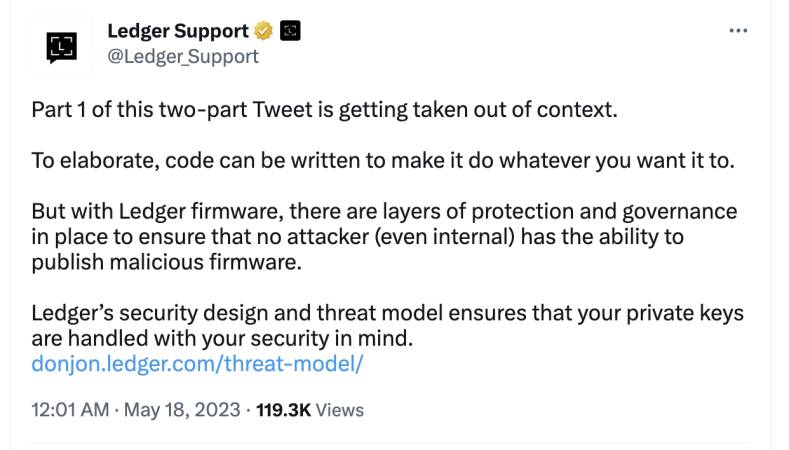The image size is (789, 450).
Task: Click the blank area right of the 119.3K Views count
Action: 554,410
